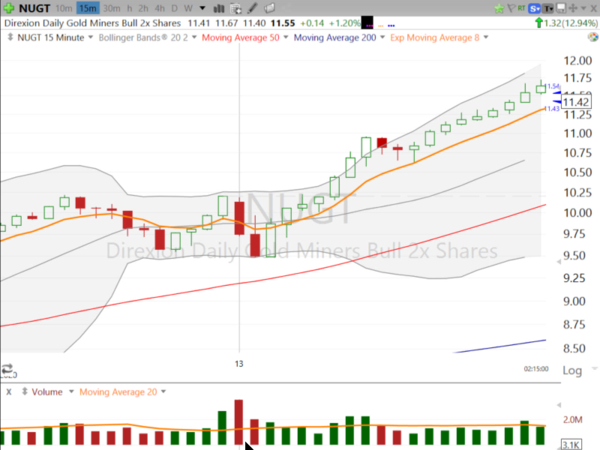The height and width of the screenshot is (450, 600).
Task: Open the more timeframes dropdown arrow
Action: pyautogui.click(x=202, y=8)
